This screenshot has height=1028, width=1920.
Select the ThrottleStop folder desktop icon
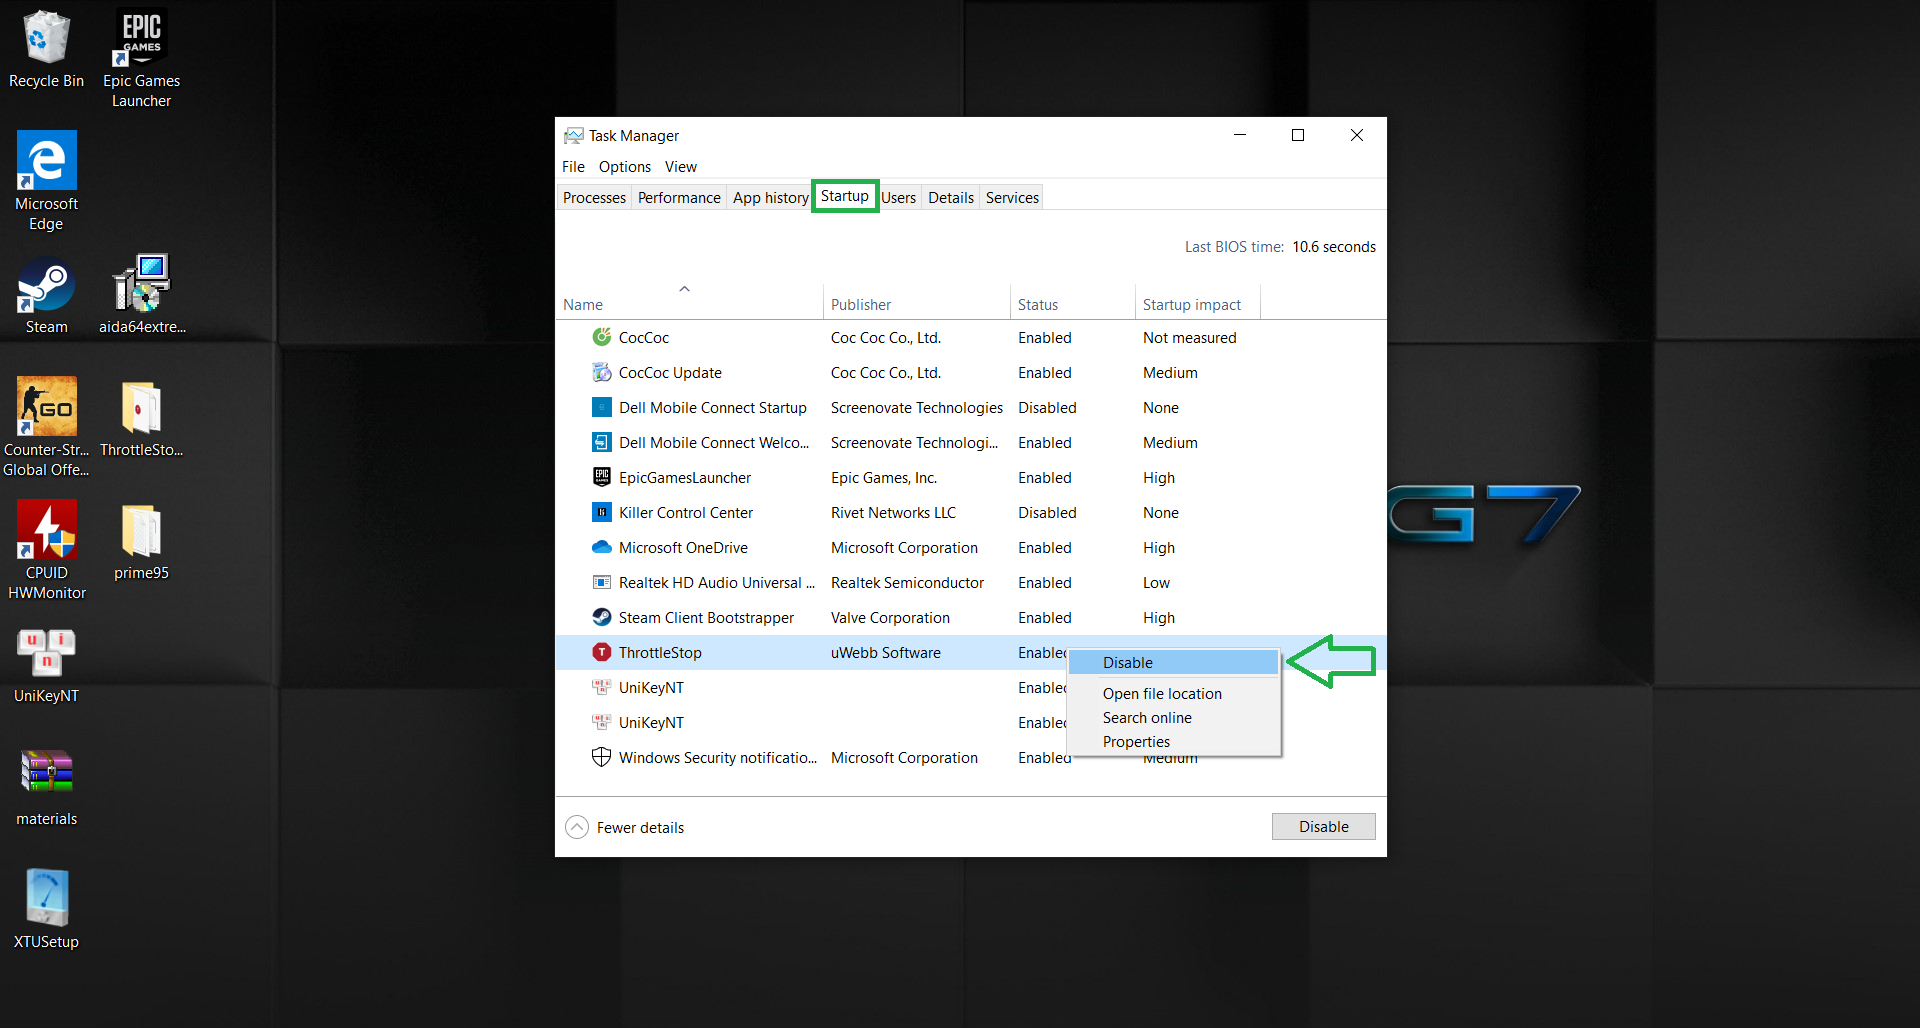[x=141, y=419]
